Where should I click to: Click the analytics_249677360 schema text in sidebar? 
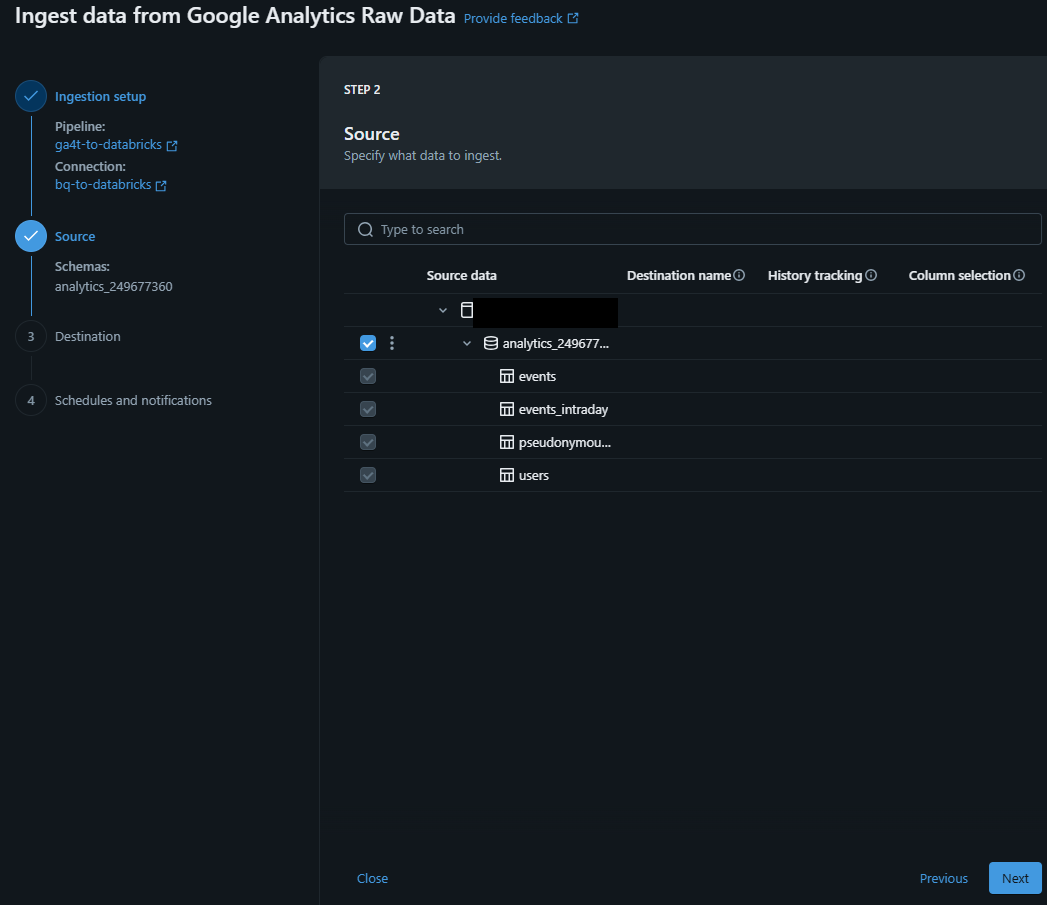tap(114, 287)
